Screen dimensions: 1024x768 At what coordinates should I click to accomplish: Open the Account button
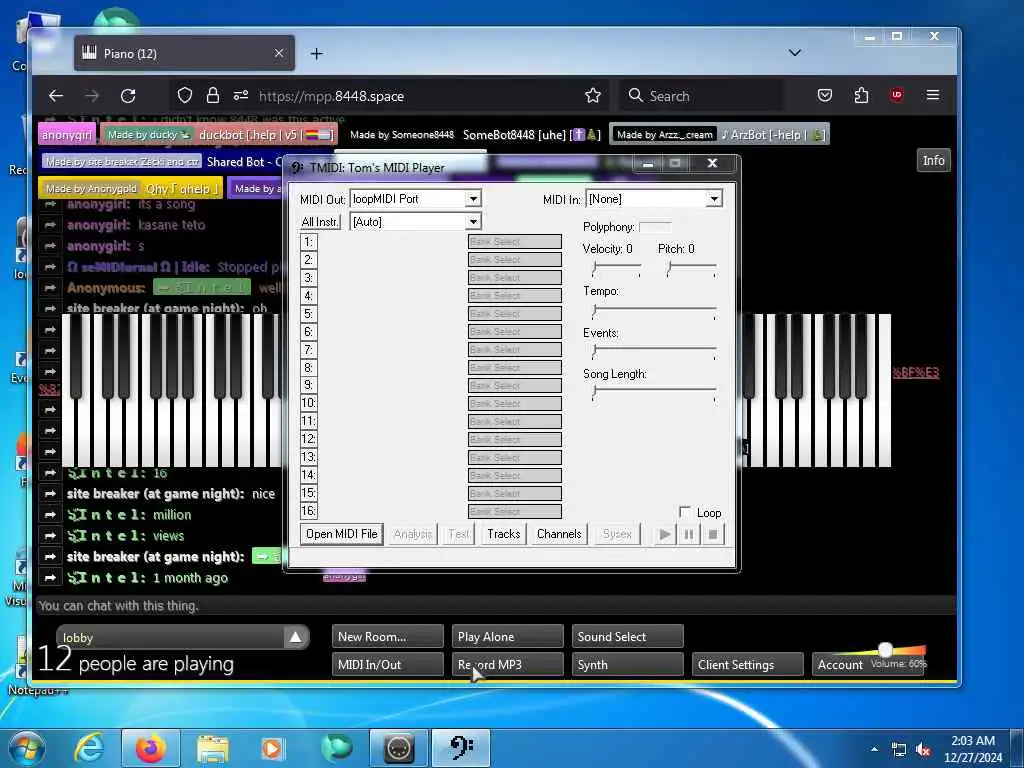tap(840, 665)
